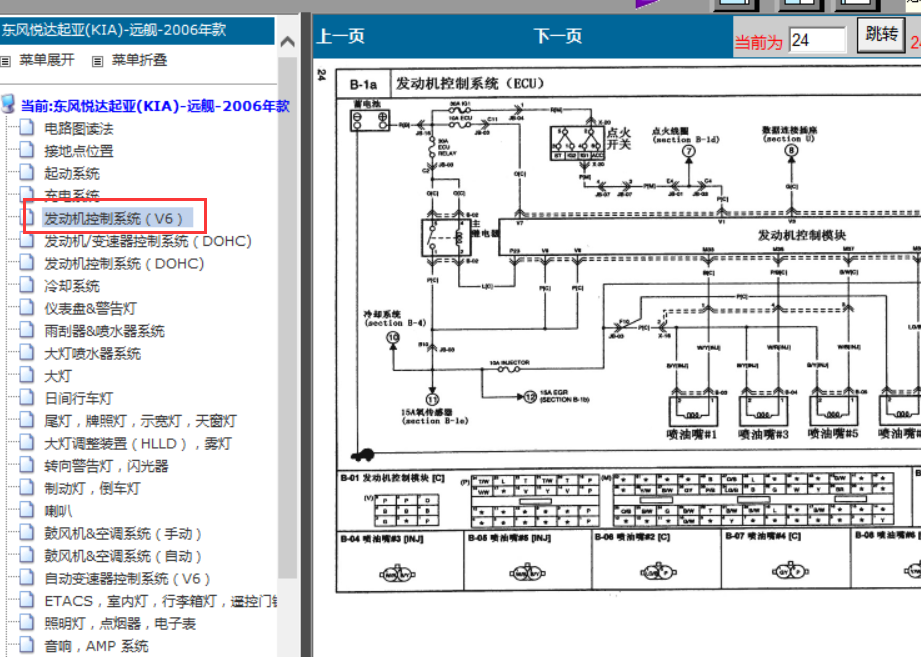This screenshot has width=921, height=657.
Task: Open 雨刮器&喷水器系统 tree item
Action: [104, 331]
